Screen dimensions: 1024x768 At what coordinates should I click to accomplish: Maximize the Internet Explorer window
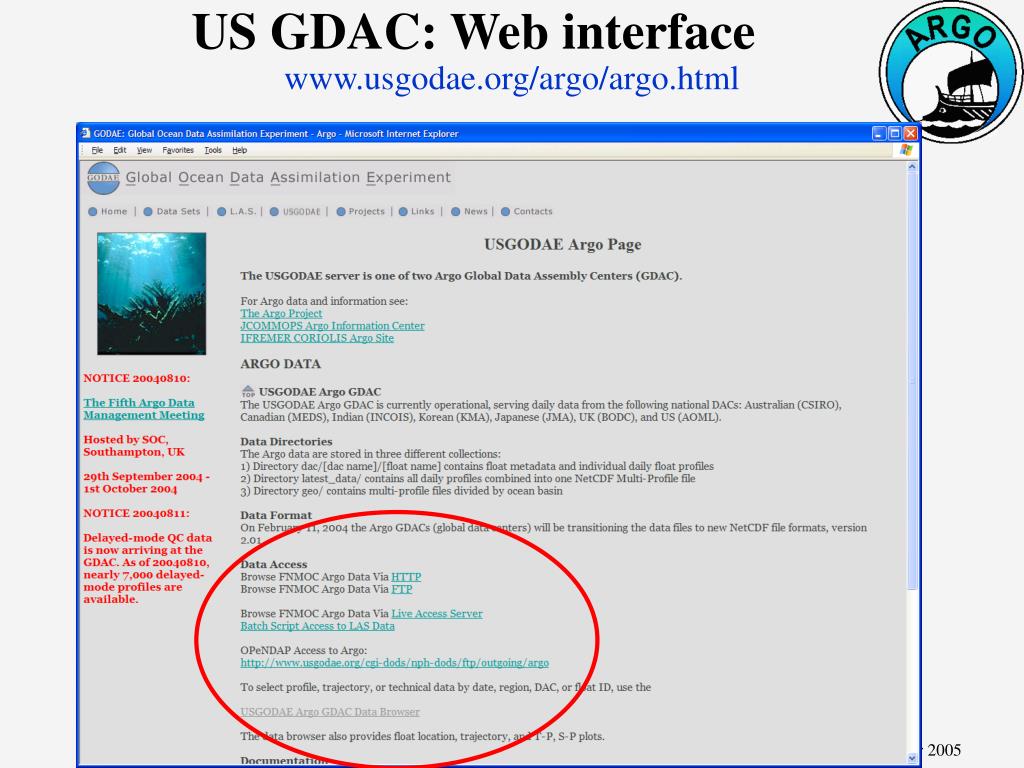895,133
